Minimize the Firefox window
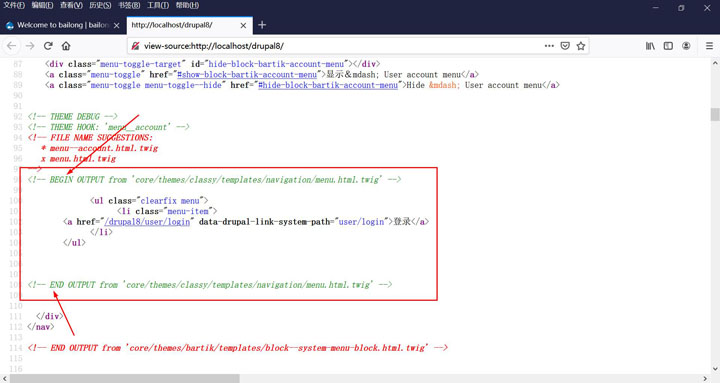Screen dimensions: 720x383 tap(656, 8)
